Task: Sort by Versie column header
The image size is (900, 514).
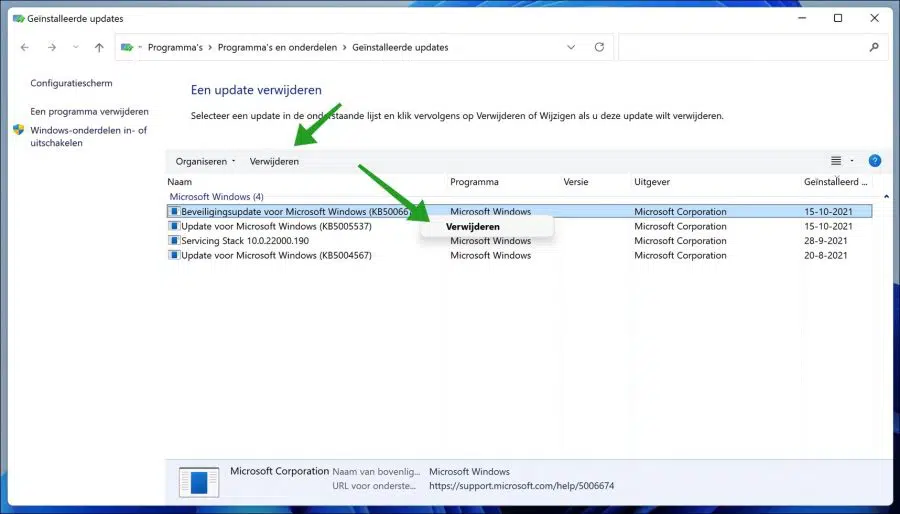Action: click(x=576, y=182)
